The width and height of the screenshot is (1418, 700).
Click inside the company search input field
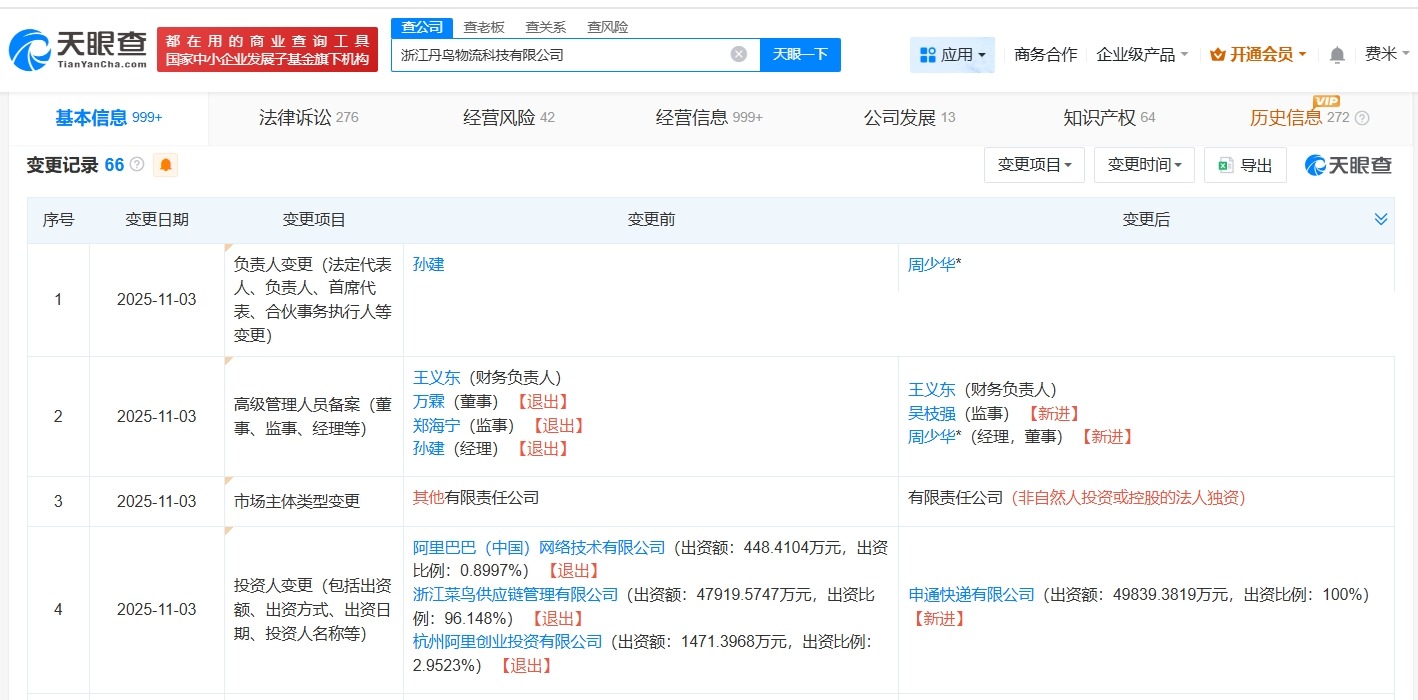pos(570,55)
